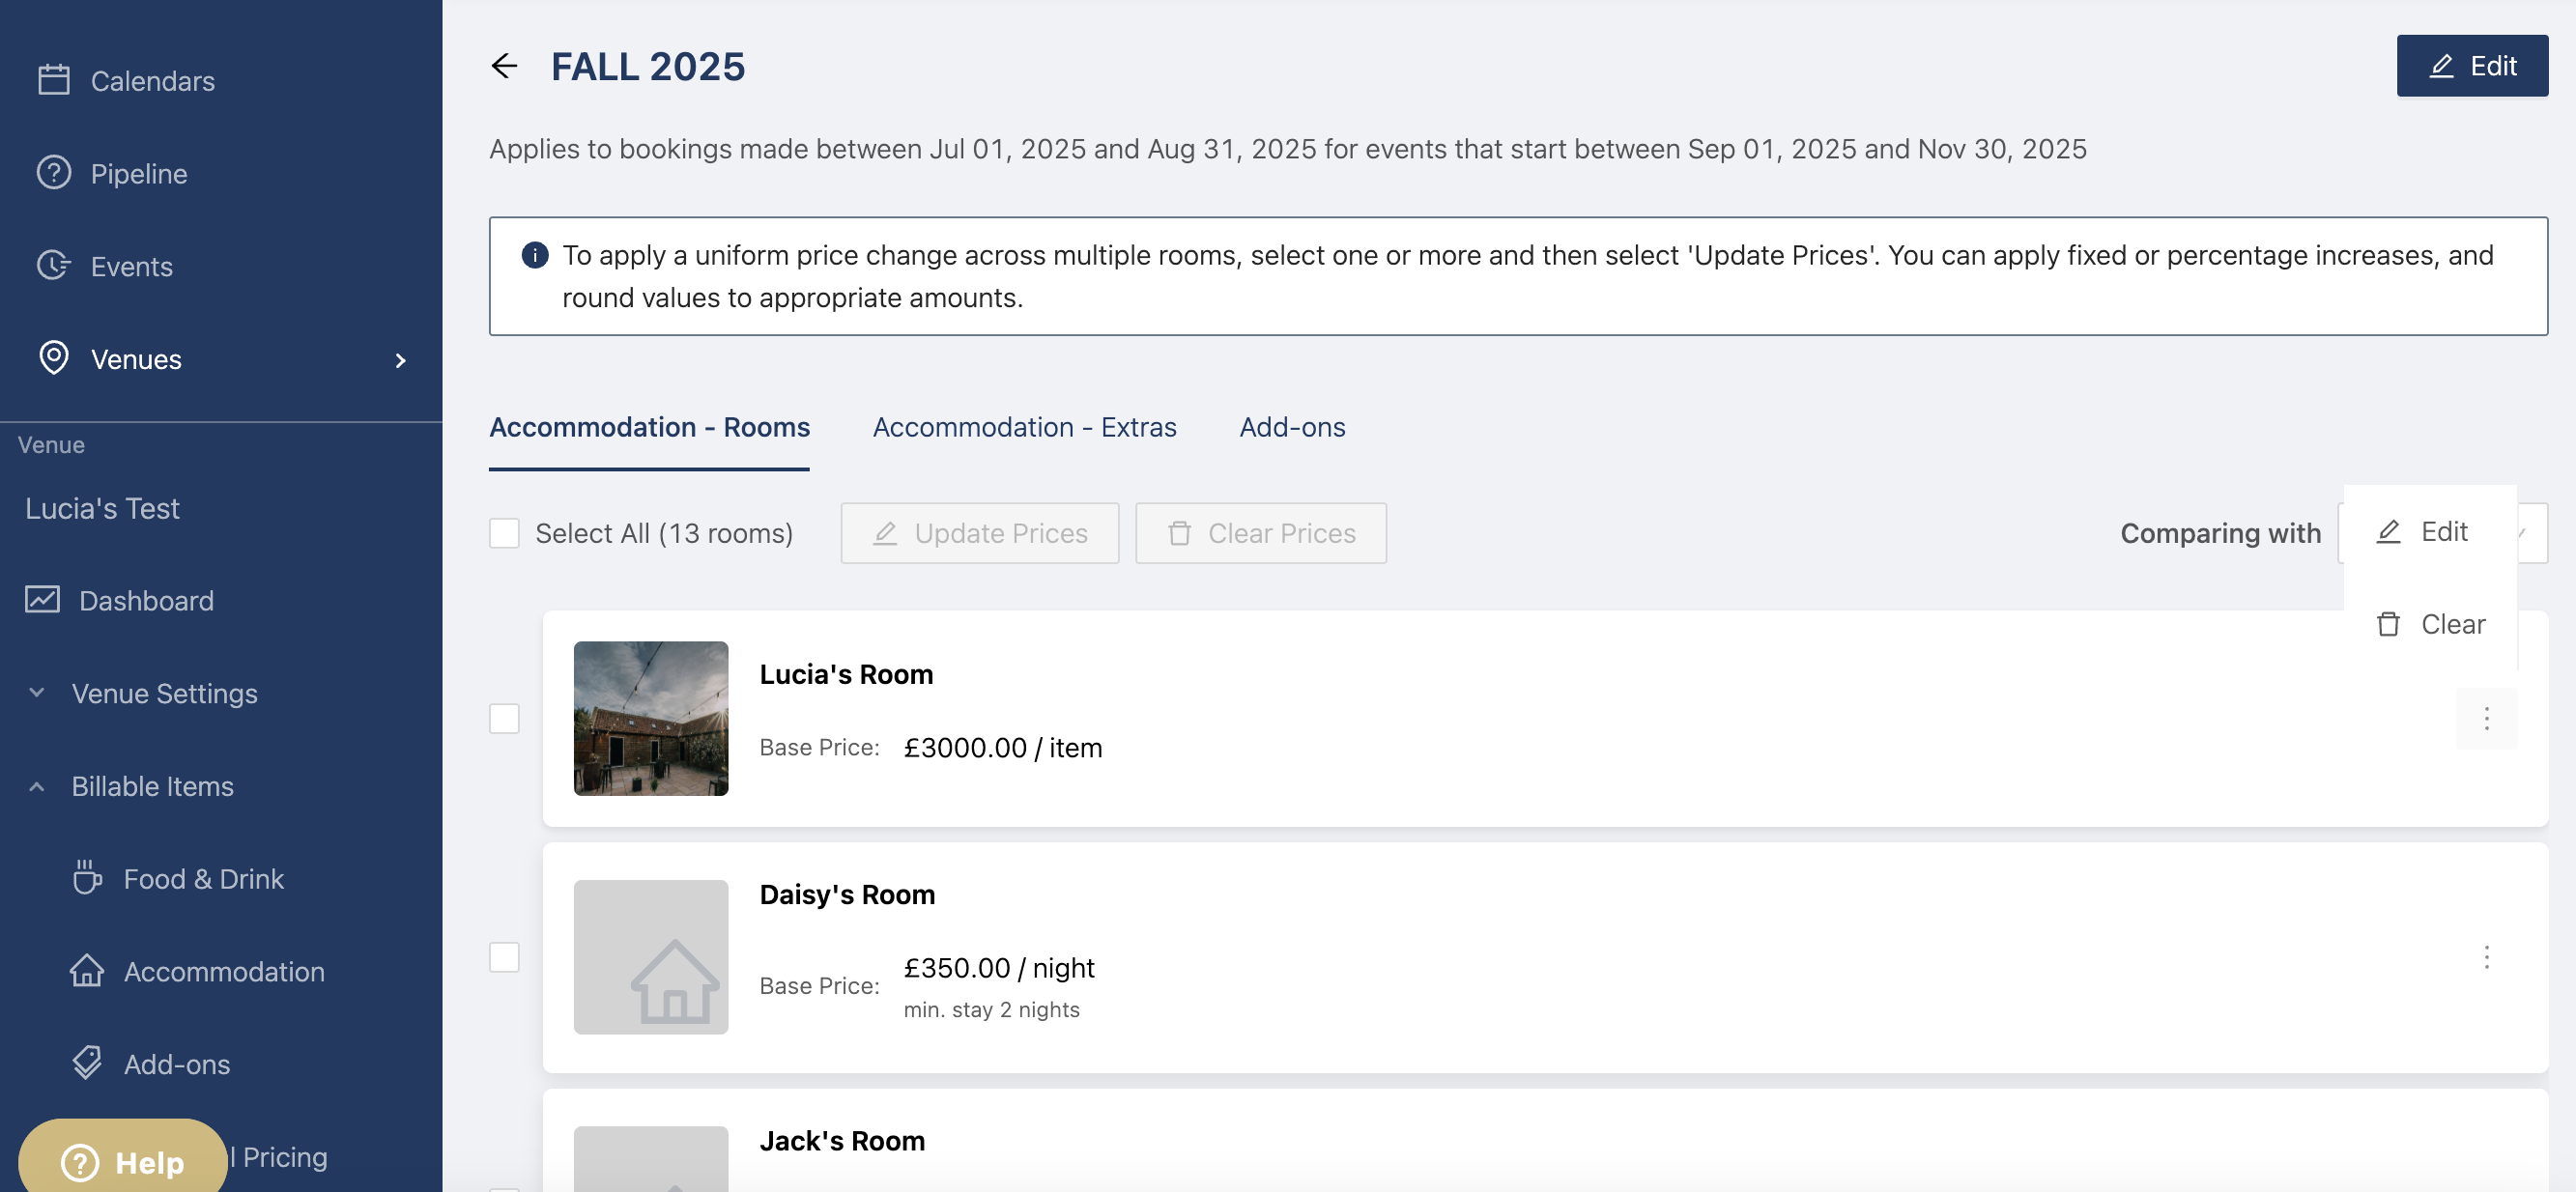Choose Edit from the popup menu
The height and width of the screenshot is (1192, 2576).
point(2430,531)
